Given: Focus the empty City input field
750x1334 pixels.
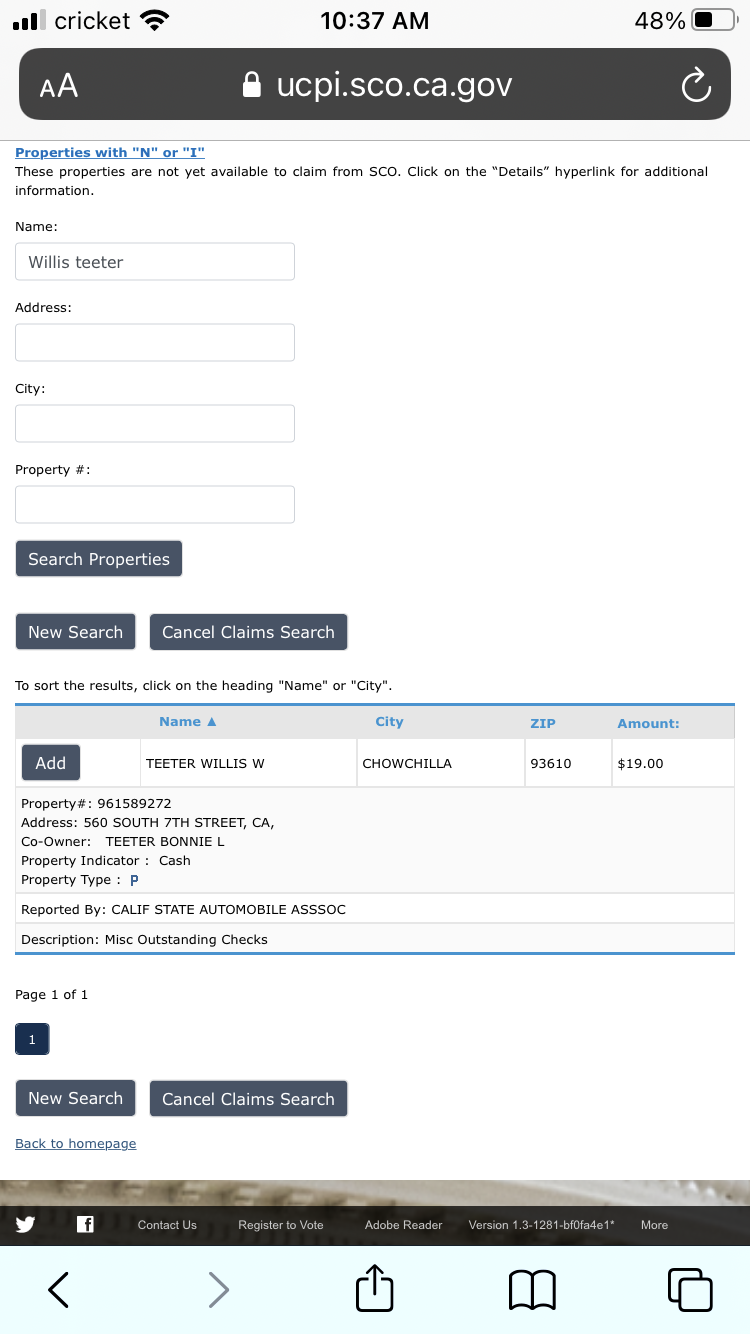Looking at the screenshot, I should (155, 423).
